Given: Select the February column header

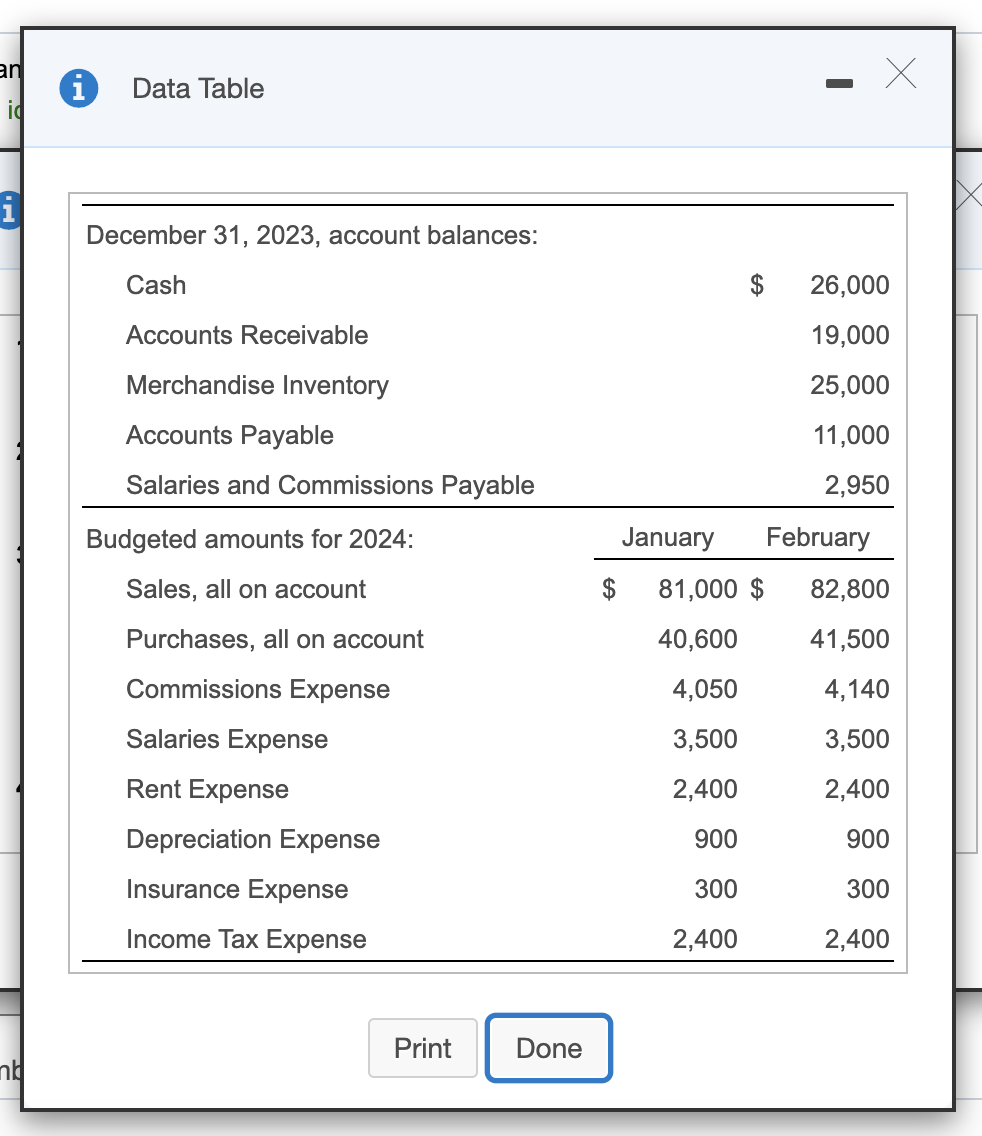Looking at the screenshot, I should coord(818,538).
